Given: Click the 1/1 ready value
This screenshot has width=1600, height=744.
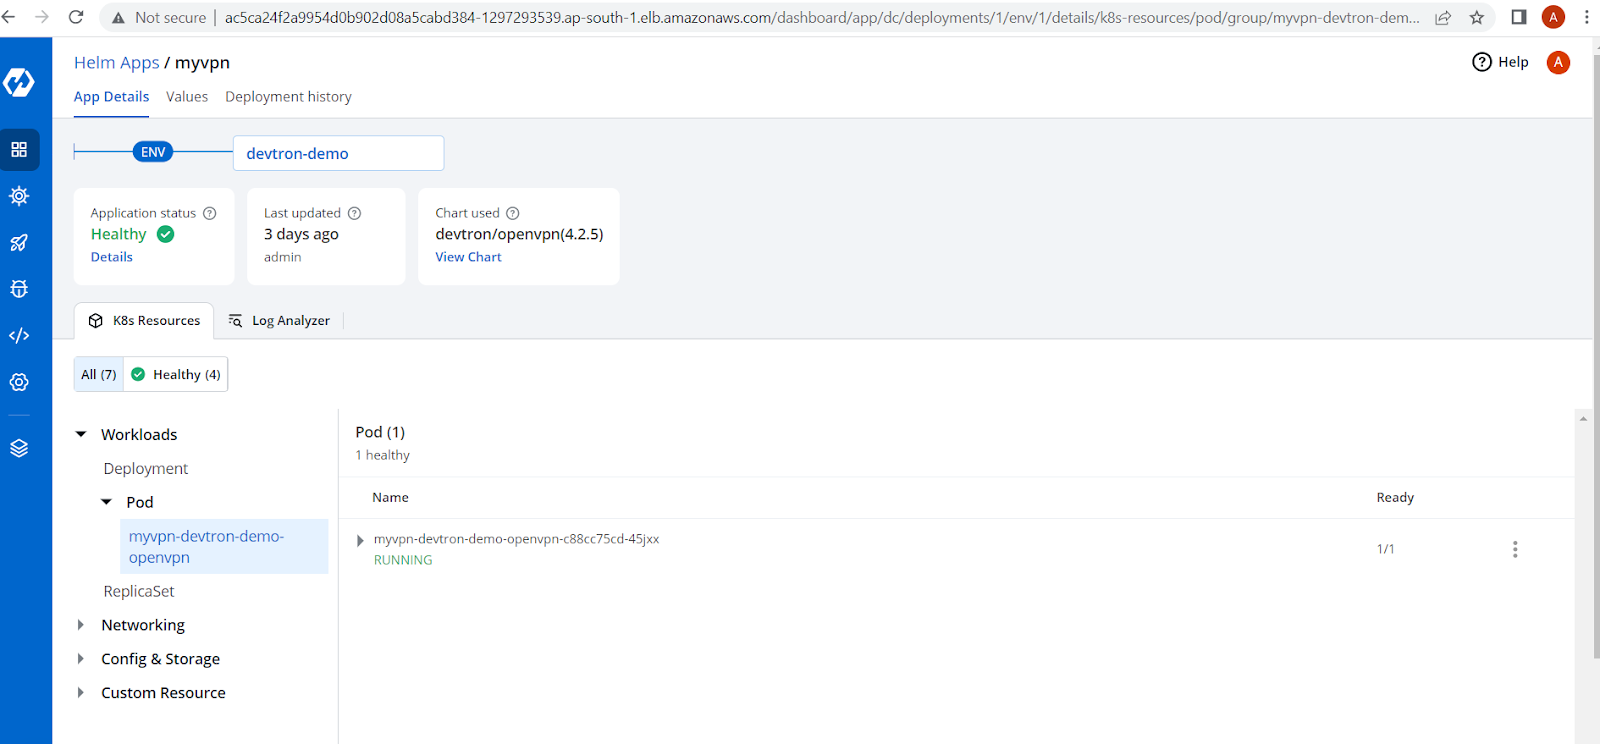Looking at the screenshot, I should pyautogui.click(x=1385, y=549).
